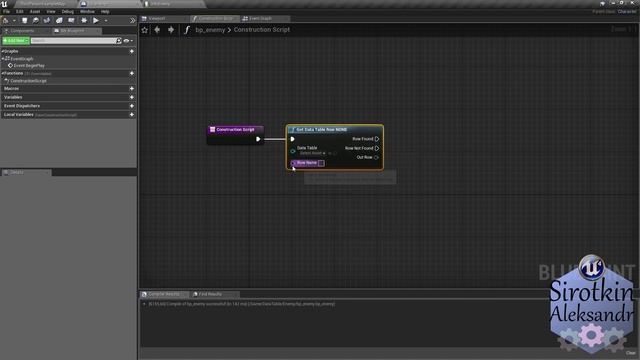Click the green Add New button
This screenshot has width=640, height=360.
point(16,41)
